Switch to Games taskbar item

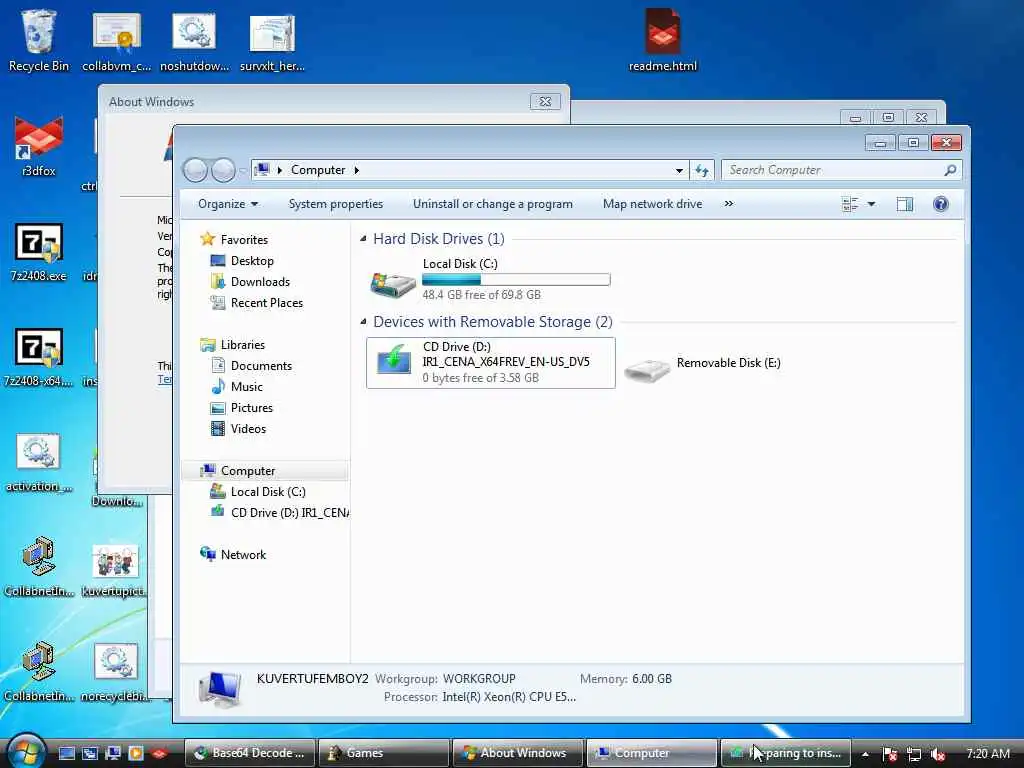coord(384,753)
